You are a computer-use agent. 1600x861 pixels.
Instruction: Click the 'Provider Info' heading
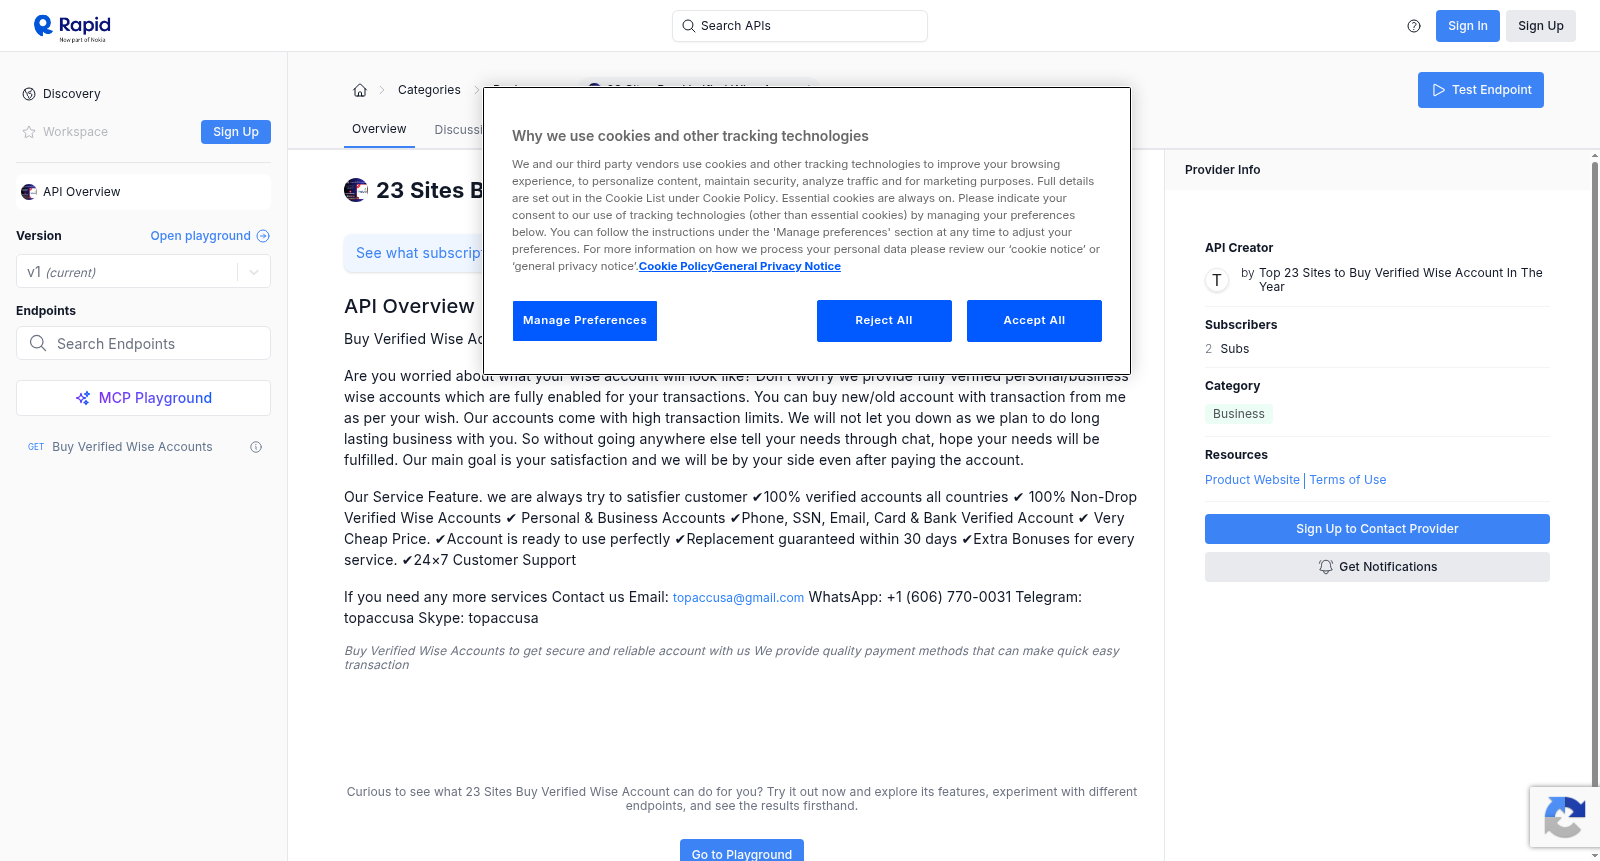pyautogui.click(x=1222, y=170)
